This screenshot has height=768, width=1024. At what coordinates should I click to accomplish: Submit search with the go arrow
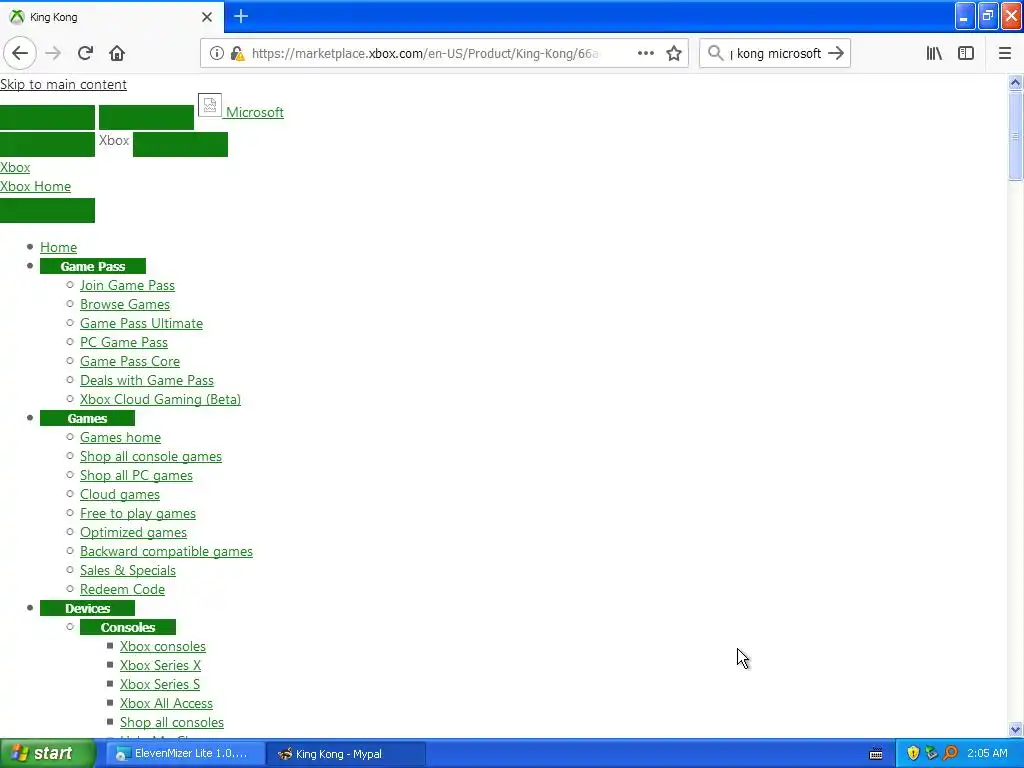836,54
